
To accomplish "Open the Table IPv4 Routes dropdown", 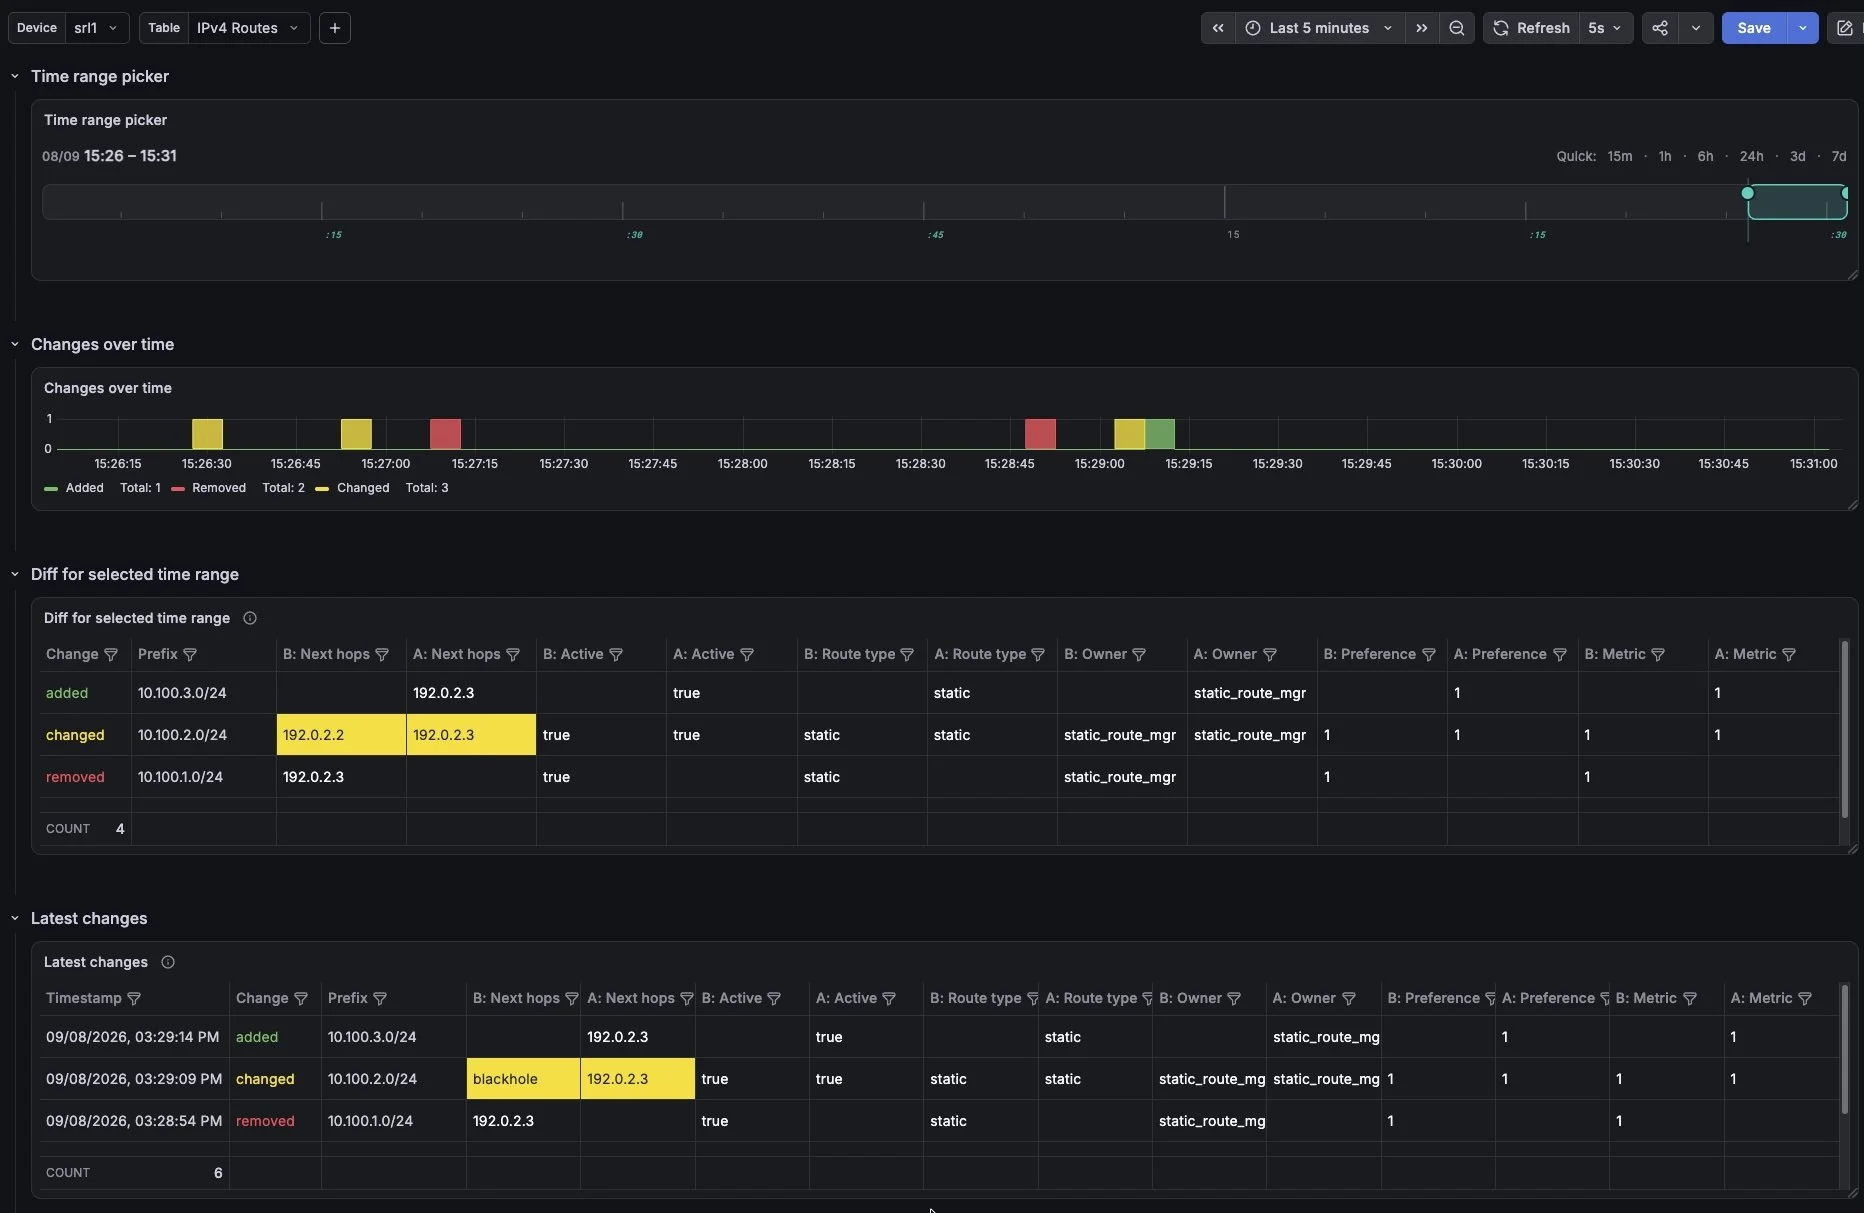I will coord(248,28).
